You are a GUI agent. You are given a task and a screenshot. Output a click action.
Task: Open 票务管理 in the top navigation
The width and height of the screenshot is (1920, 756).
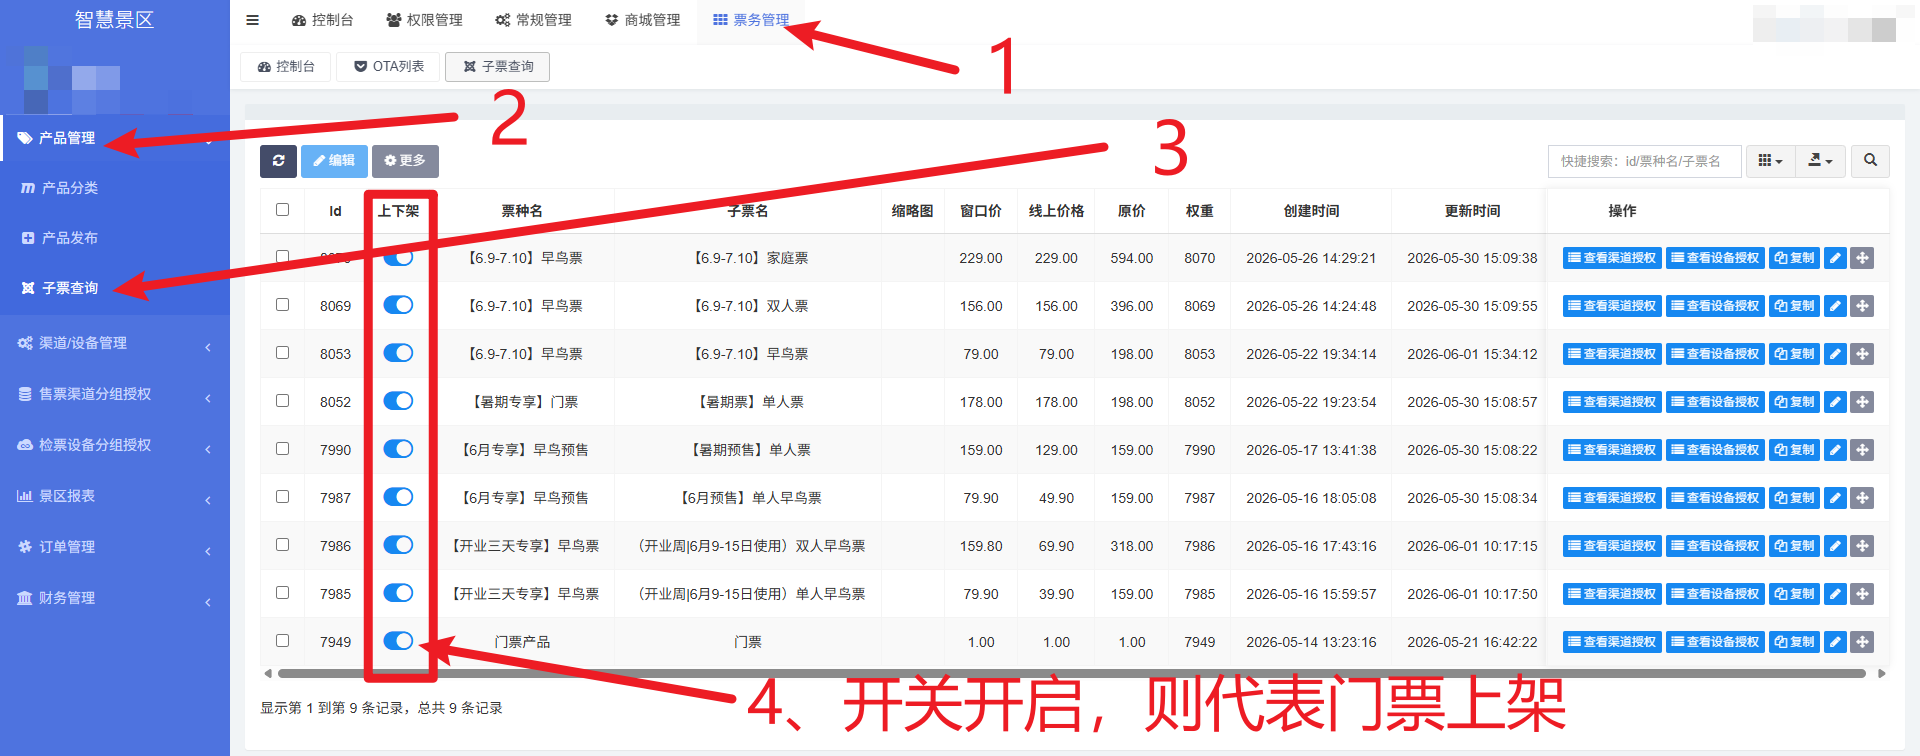(751, 20)
